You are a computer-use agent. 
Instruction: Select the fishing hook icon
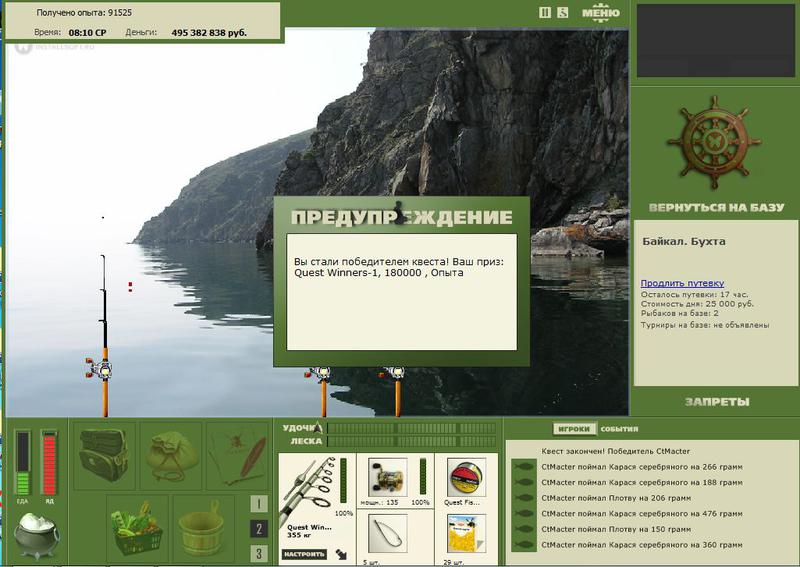(x=387, y=534)
